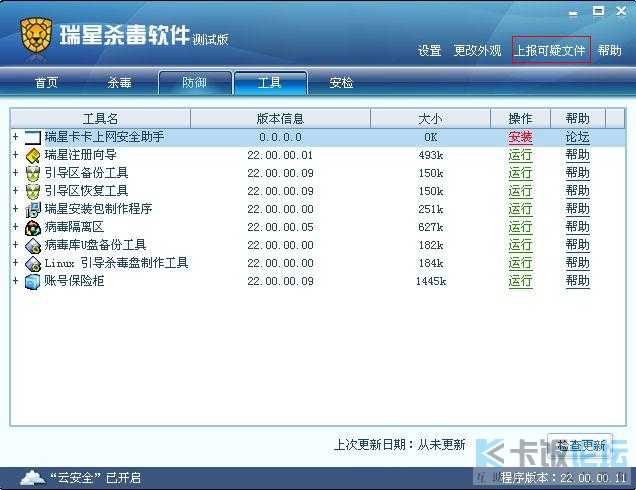
Task: Click the 操作 column header
Action: [x=520, y=119]
